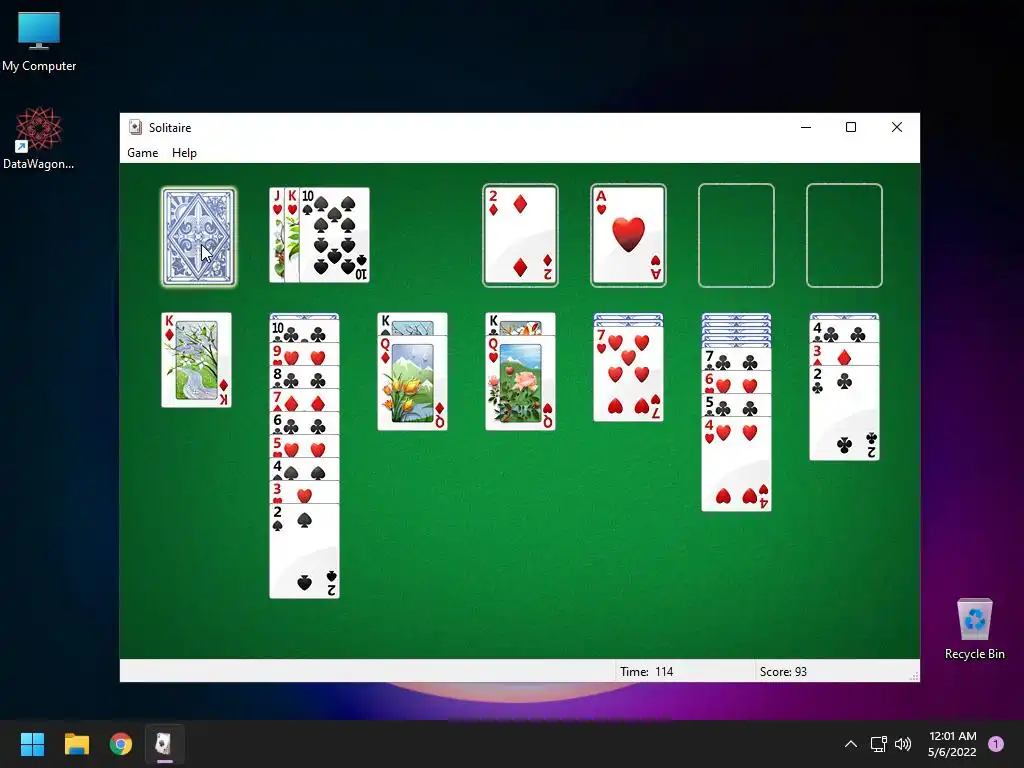Select the 7 of clubs in sixth column

[x=736, y=359]
